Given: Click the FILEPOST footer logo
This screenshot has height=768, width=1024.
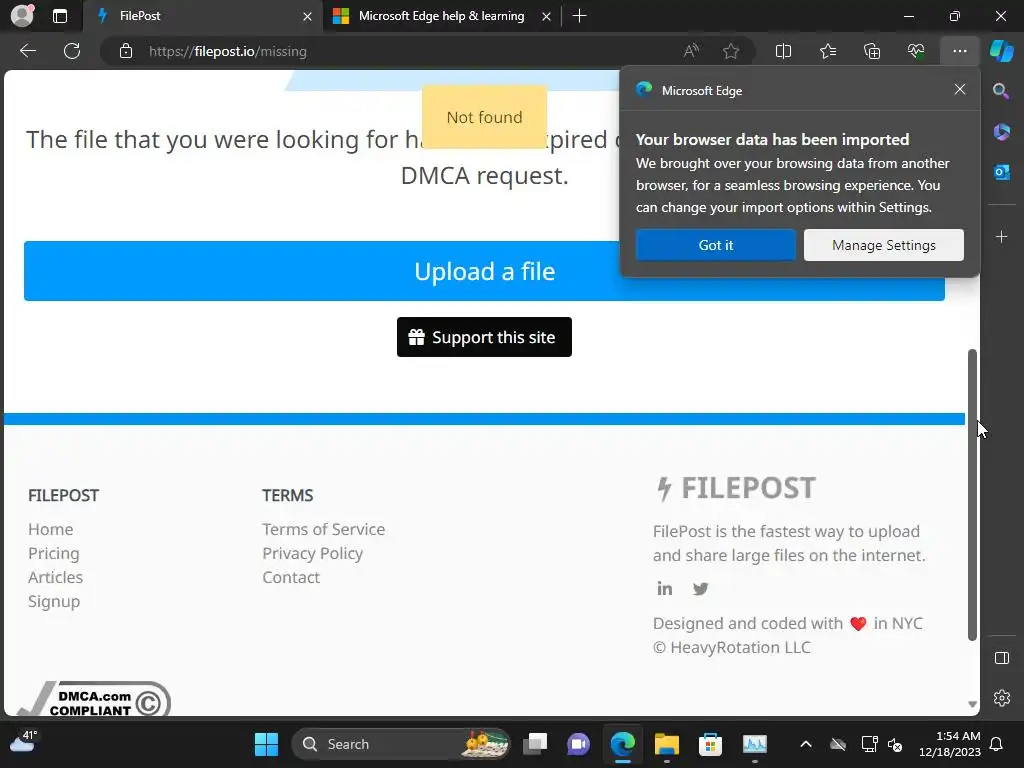Looking at the screenshot, I should click(x=735, y=488).
